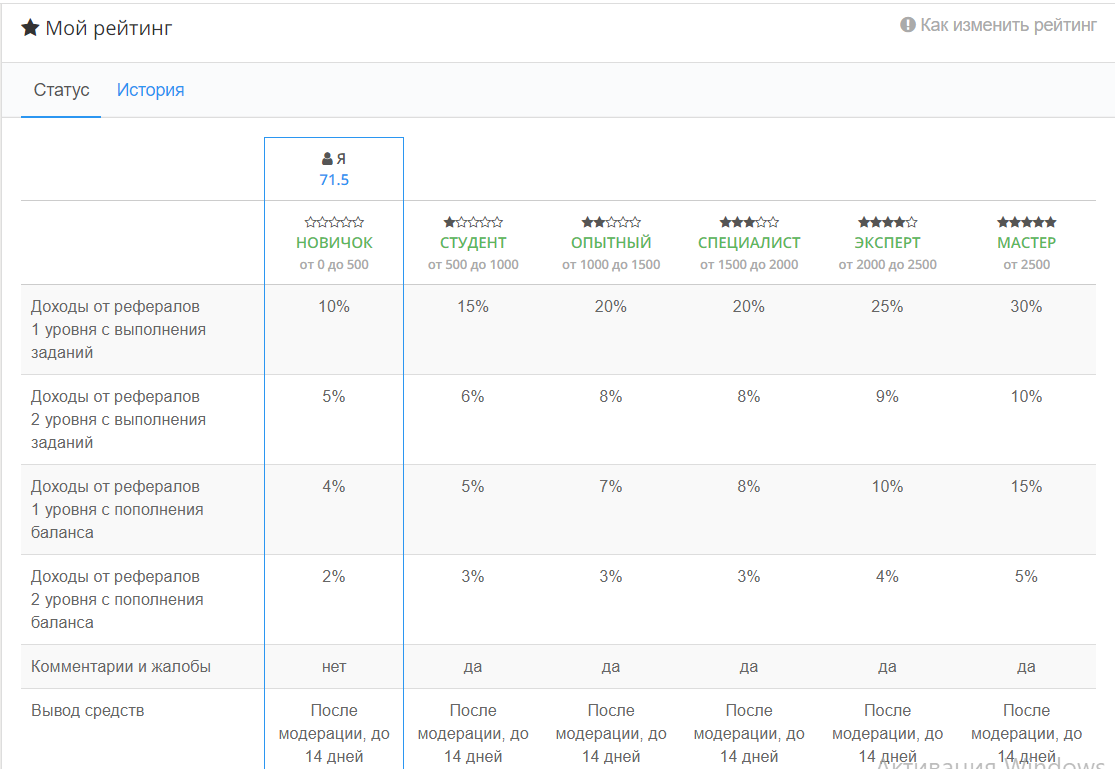The height and width of the screenshot is (769, 1115).
Task: Click the 15% cell in СТУДЕНТ column
Action: coord(473,307)
